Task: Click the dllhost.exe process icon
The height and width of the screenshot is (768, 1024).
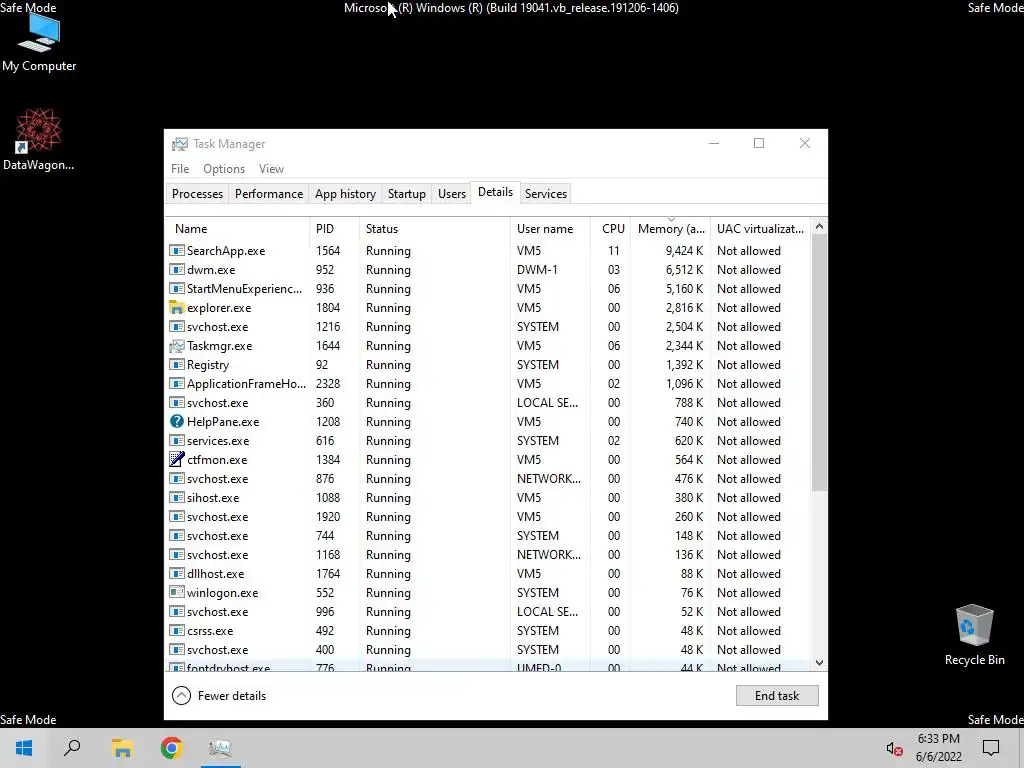Action: tap(176, 573)
